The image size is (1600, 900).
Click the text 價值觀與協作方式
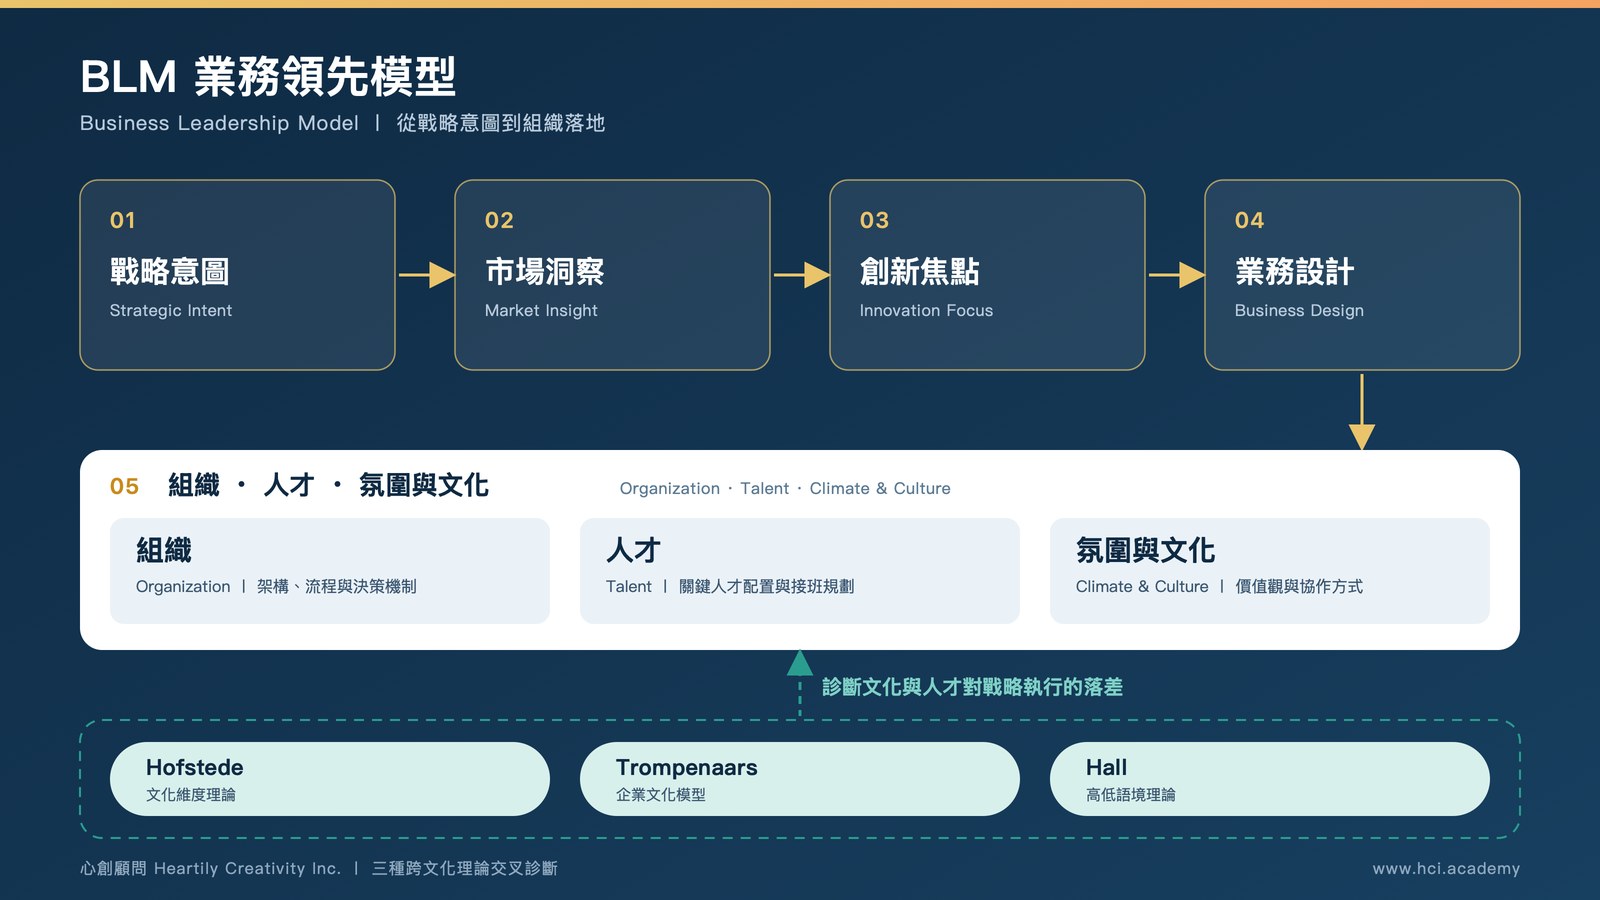pyautogui.click(x=1299, y=587)
